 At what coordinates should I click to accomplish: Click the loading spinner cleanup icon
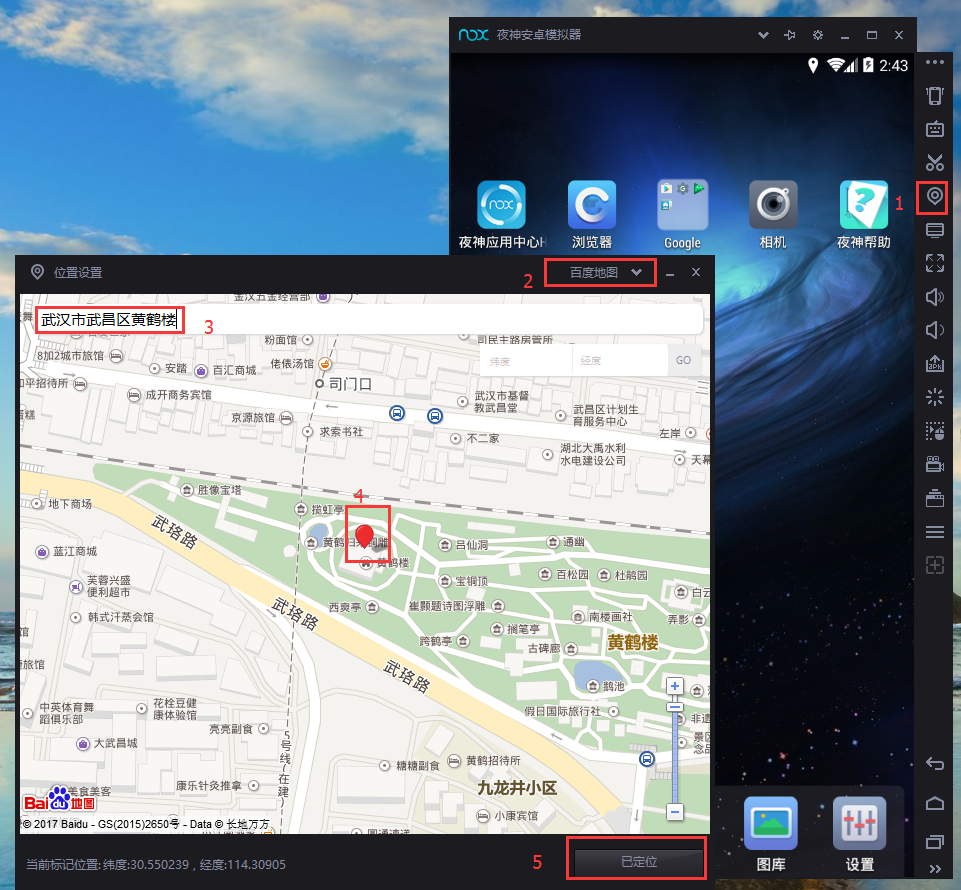pos(935,397)
